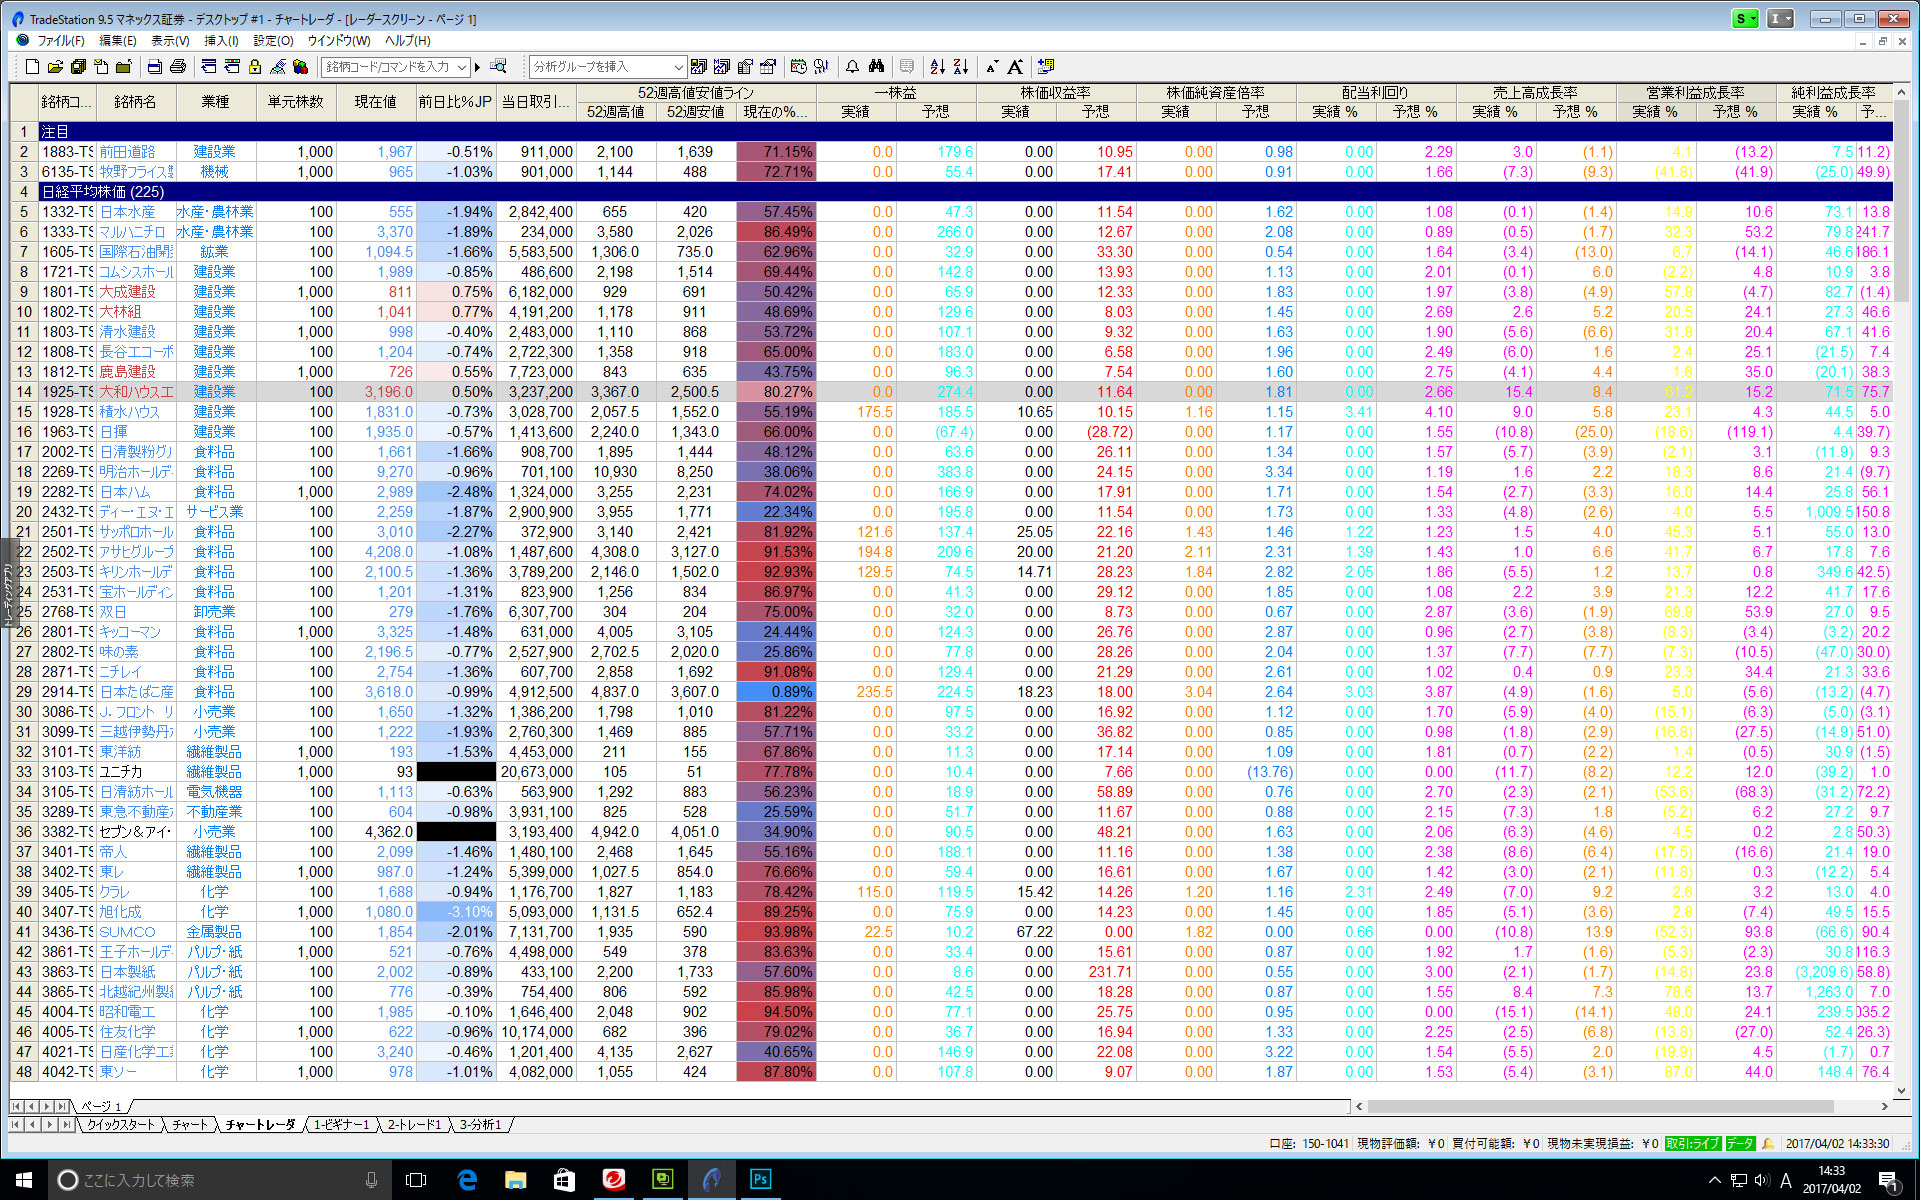The image size is (1920, 1200).
Task: Open the notification action center
Action: 1888,1180
